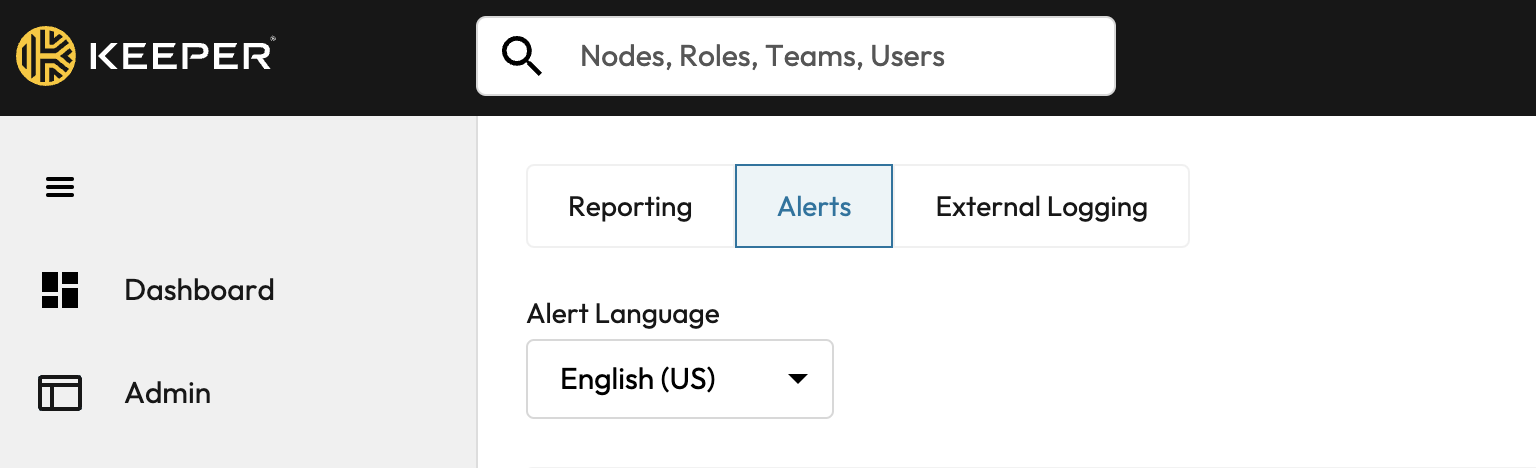This screenshot has width=1536, height=468.
Task: Click the English (US) selected value
Action: (x=638, y=380)
